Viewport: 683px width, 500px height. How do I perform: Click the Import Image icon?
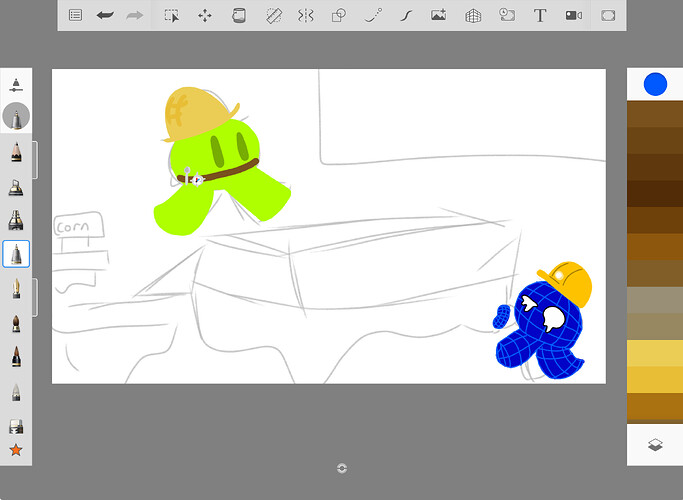tap(439, 15)
